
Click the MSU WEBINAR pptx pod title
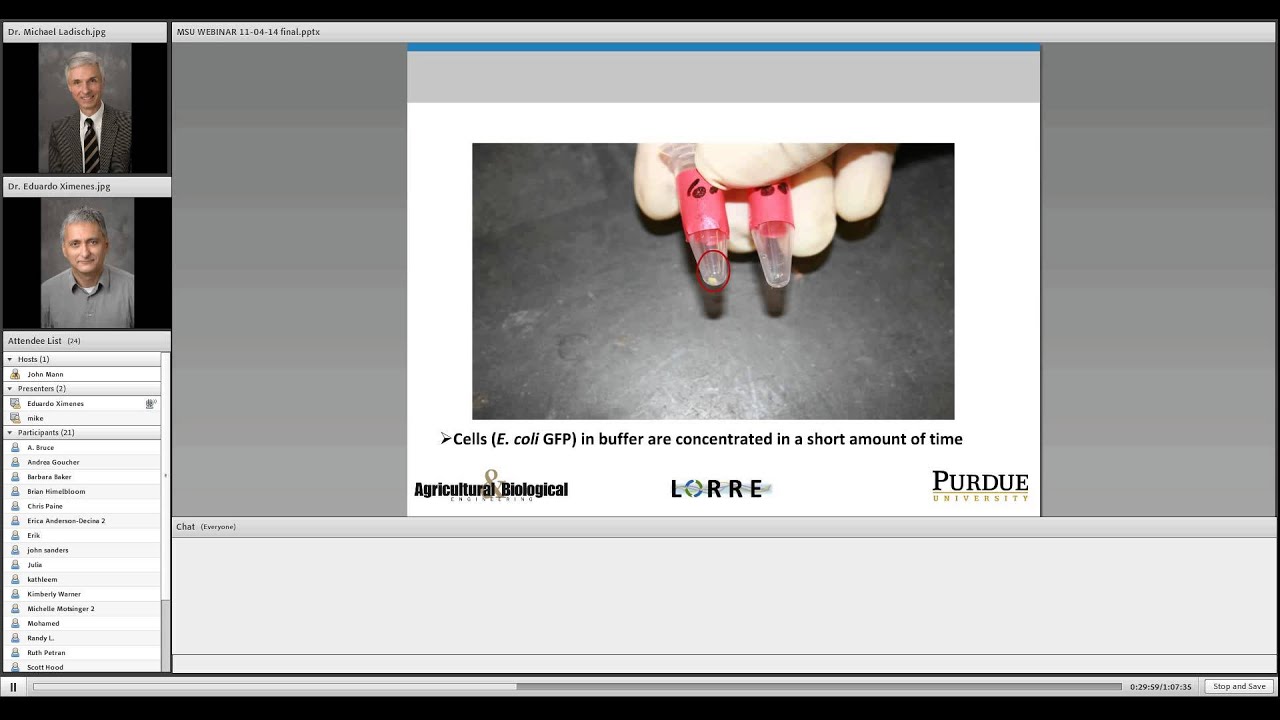click(x=248, y=32)
